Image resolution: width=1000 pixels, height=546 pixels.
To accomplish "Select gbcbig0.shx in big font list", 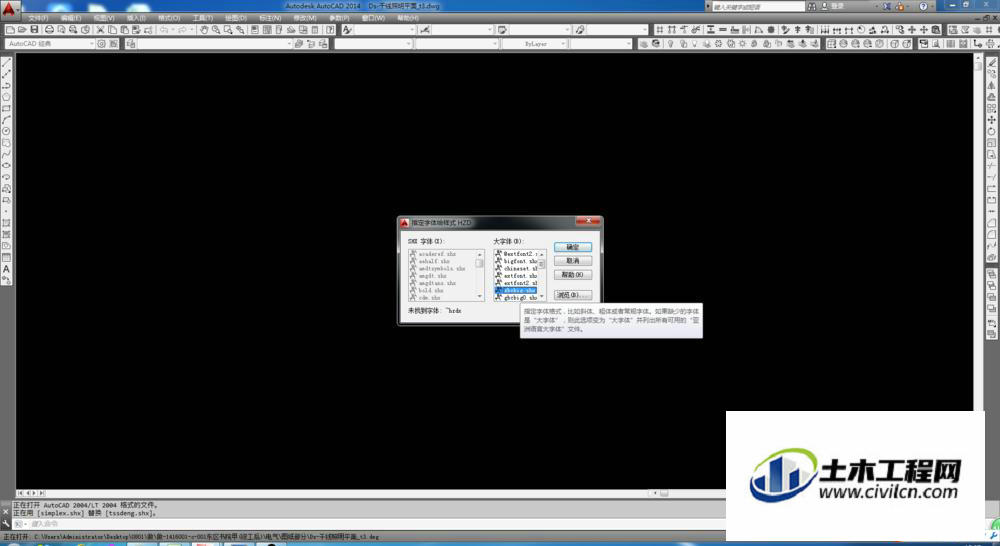I will (x=517, y=298).
